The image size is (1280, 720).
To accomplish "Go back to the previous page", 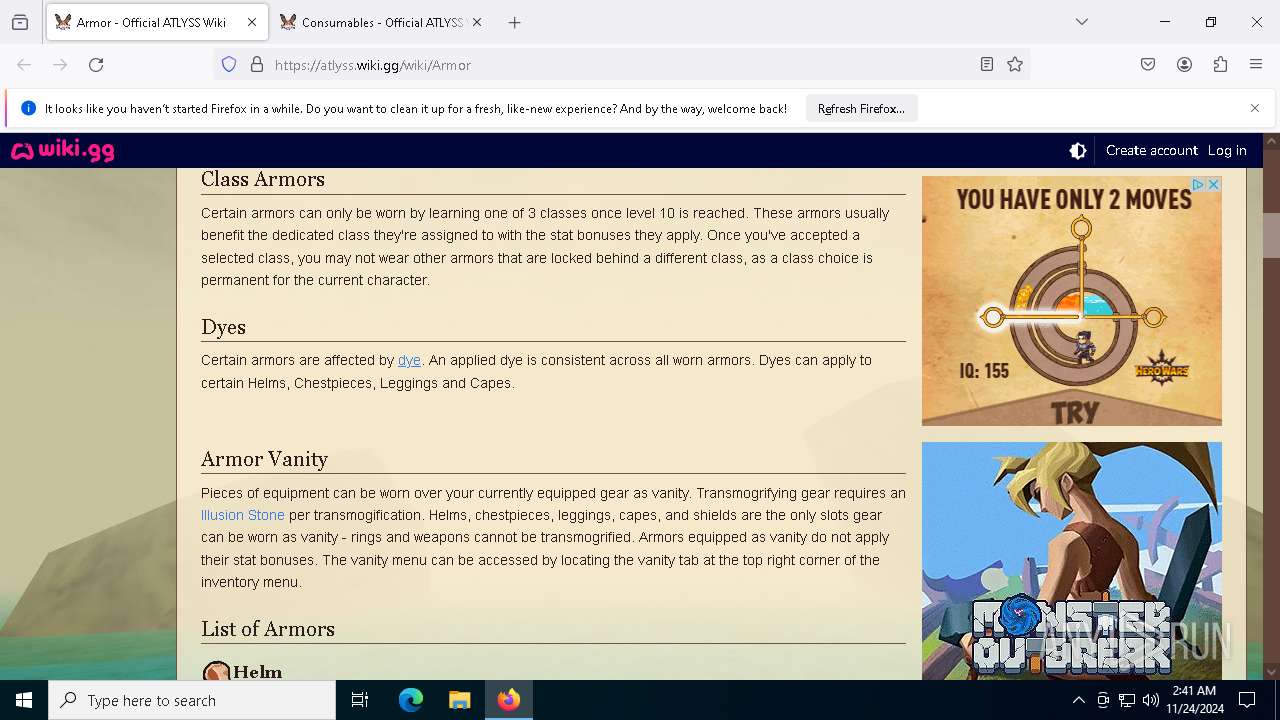I will 24,65.
